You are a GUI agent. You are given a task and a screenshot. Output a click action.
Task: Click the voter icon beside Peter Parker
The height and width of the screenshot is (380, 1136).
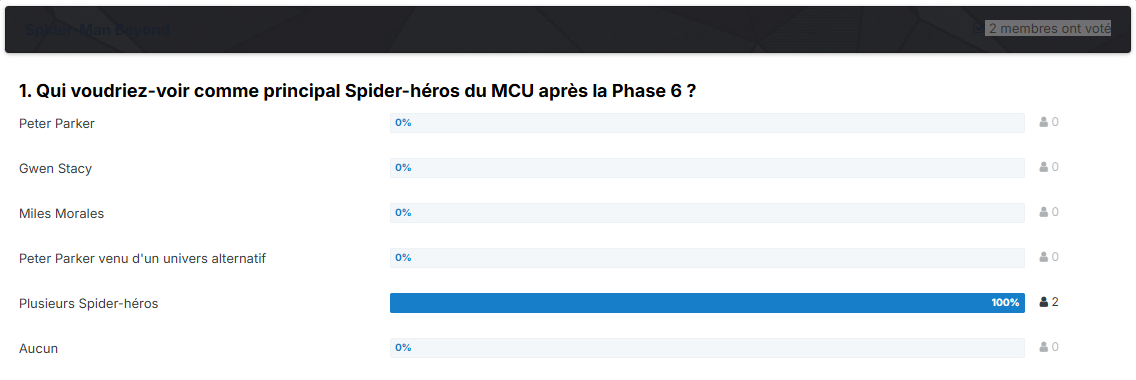click(x=1043, y=122)
